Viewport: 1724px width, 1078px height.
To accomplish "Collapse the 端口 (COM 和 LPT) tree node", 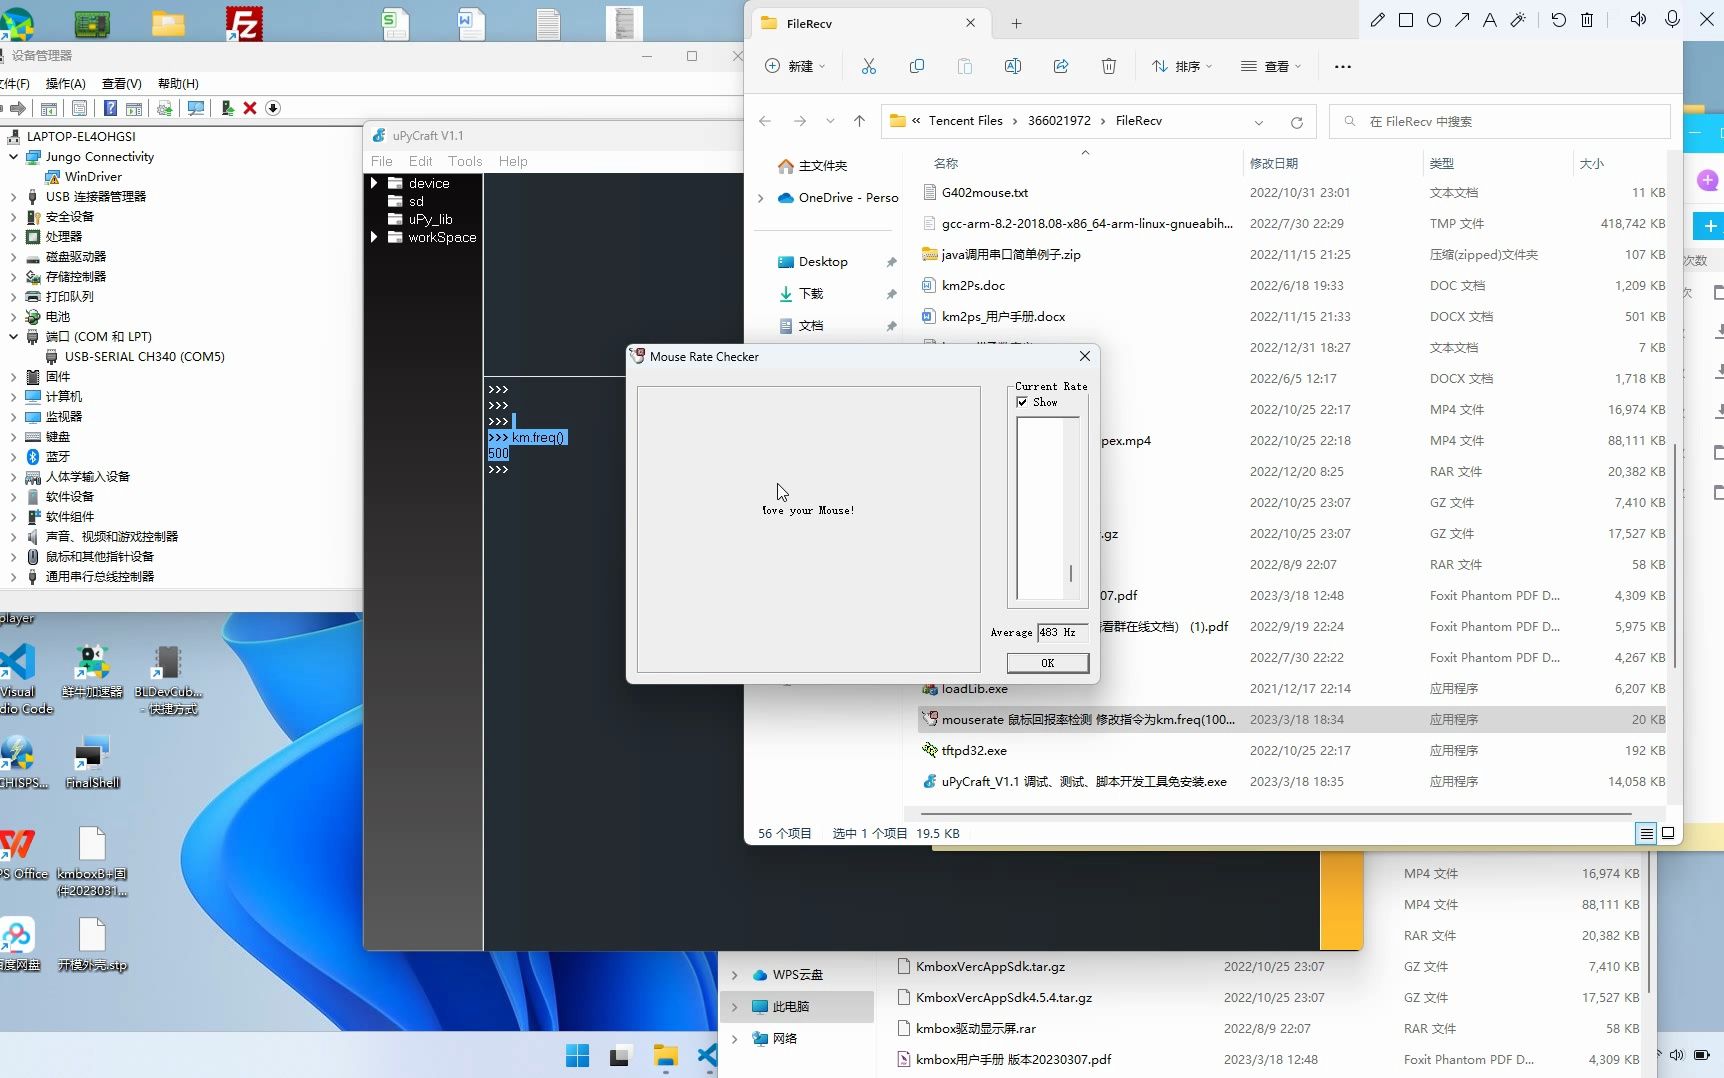I will click(13, 336).
